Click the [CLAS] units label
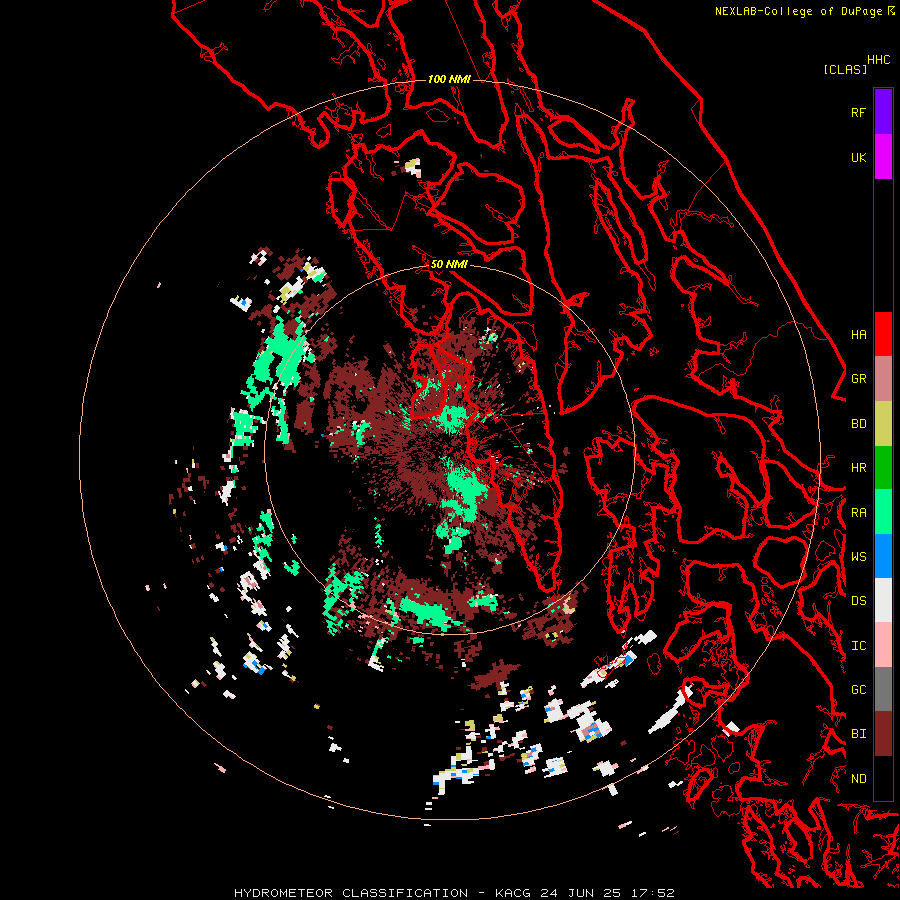The height and width of the screenshot is (900, 900). pyautogui.click(x=845, y=69)
